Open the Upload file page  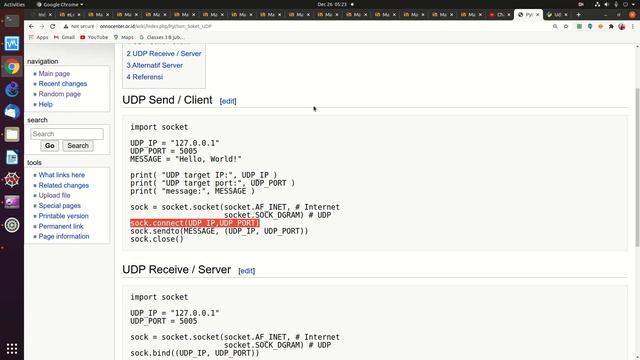(54, 196)
